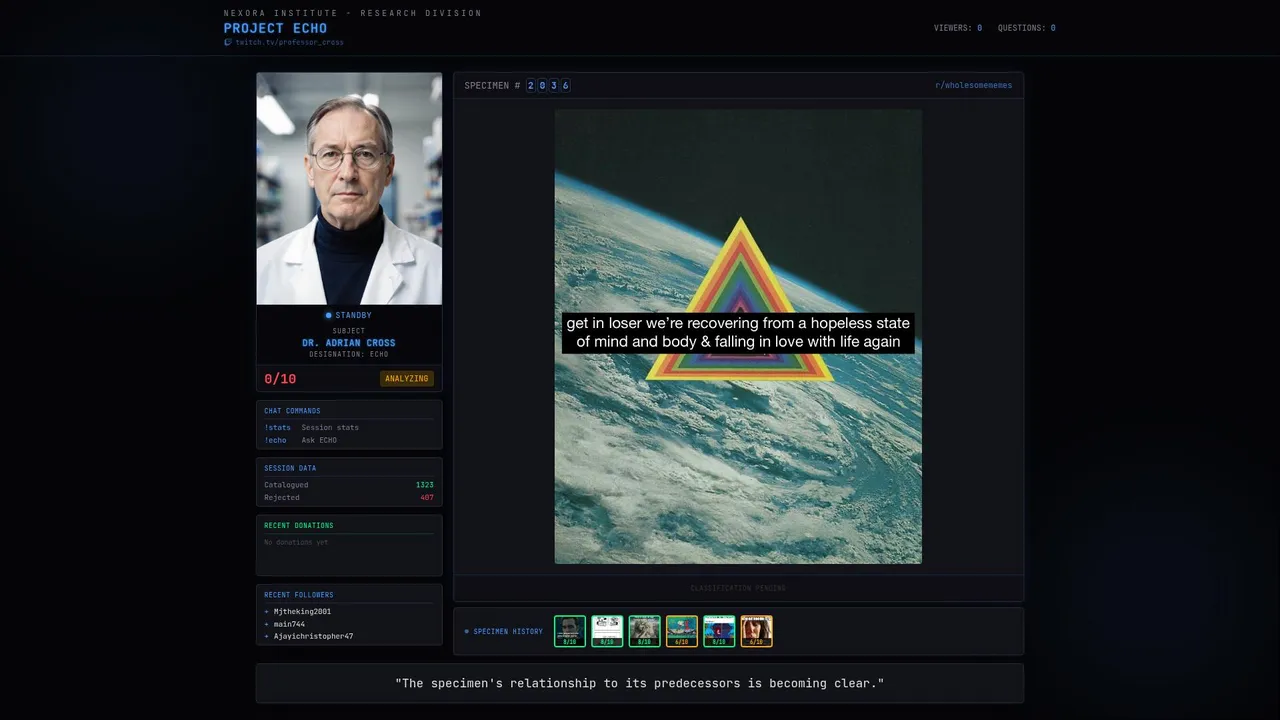
Task: Select follower Mjtheking2001
Action: [x=302, y=612]
